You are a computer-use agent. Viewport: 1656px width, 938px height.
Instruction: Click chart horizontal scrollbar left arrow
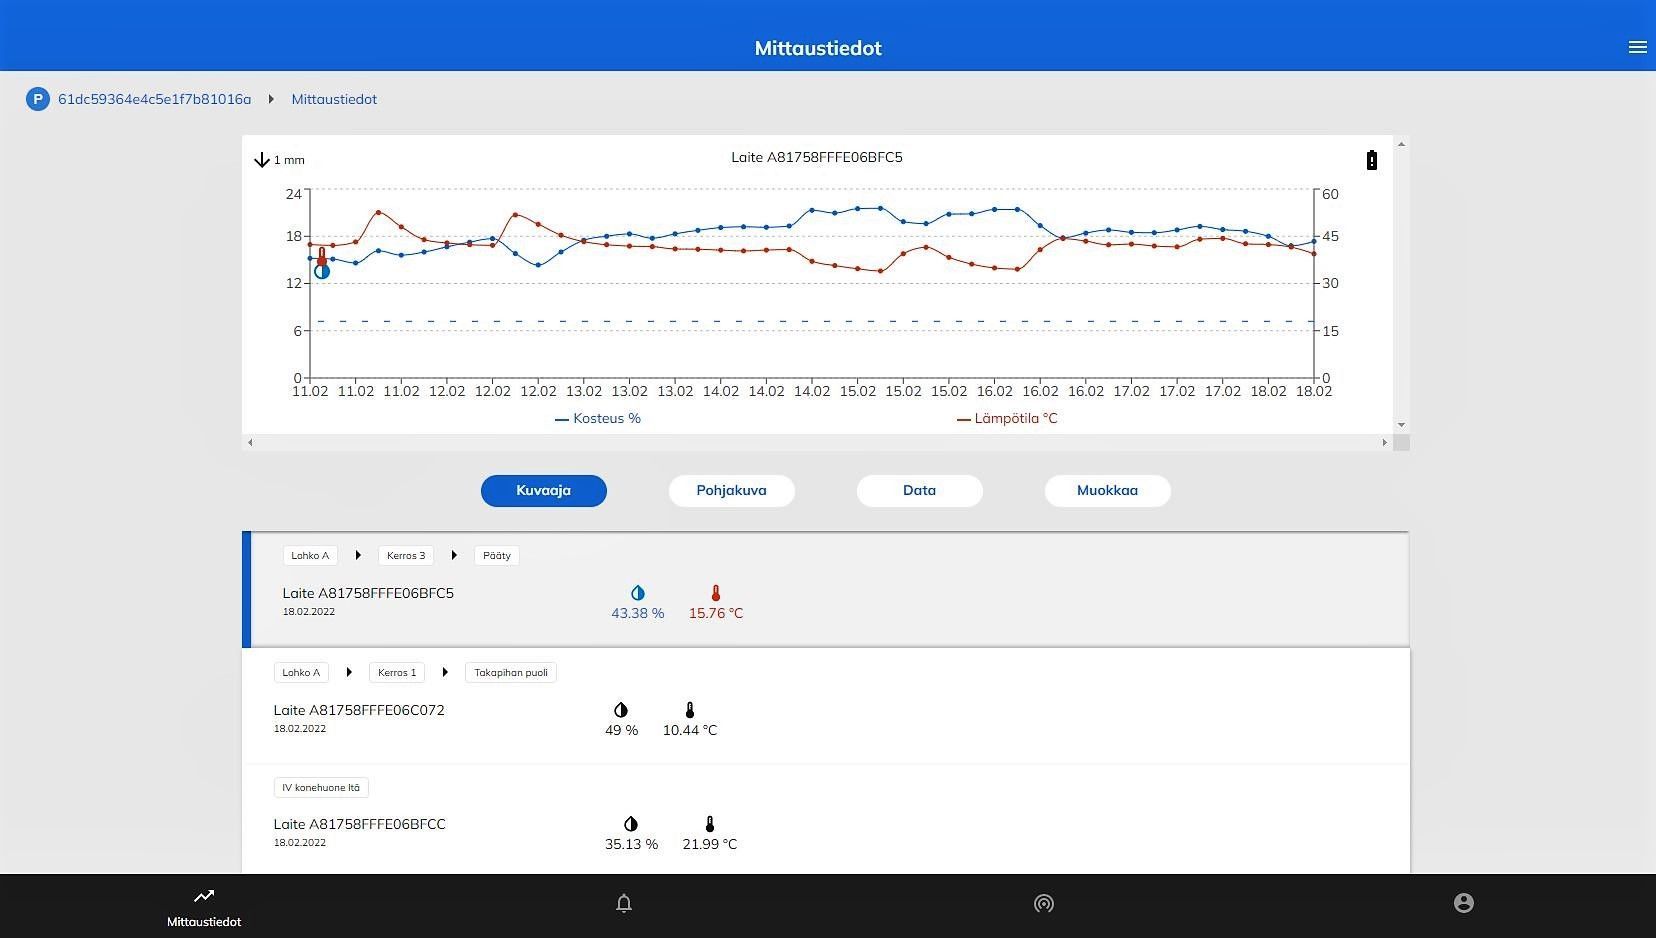coord(250,442)
